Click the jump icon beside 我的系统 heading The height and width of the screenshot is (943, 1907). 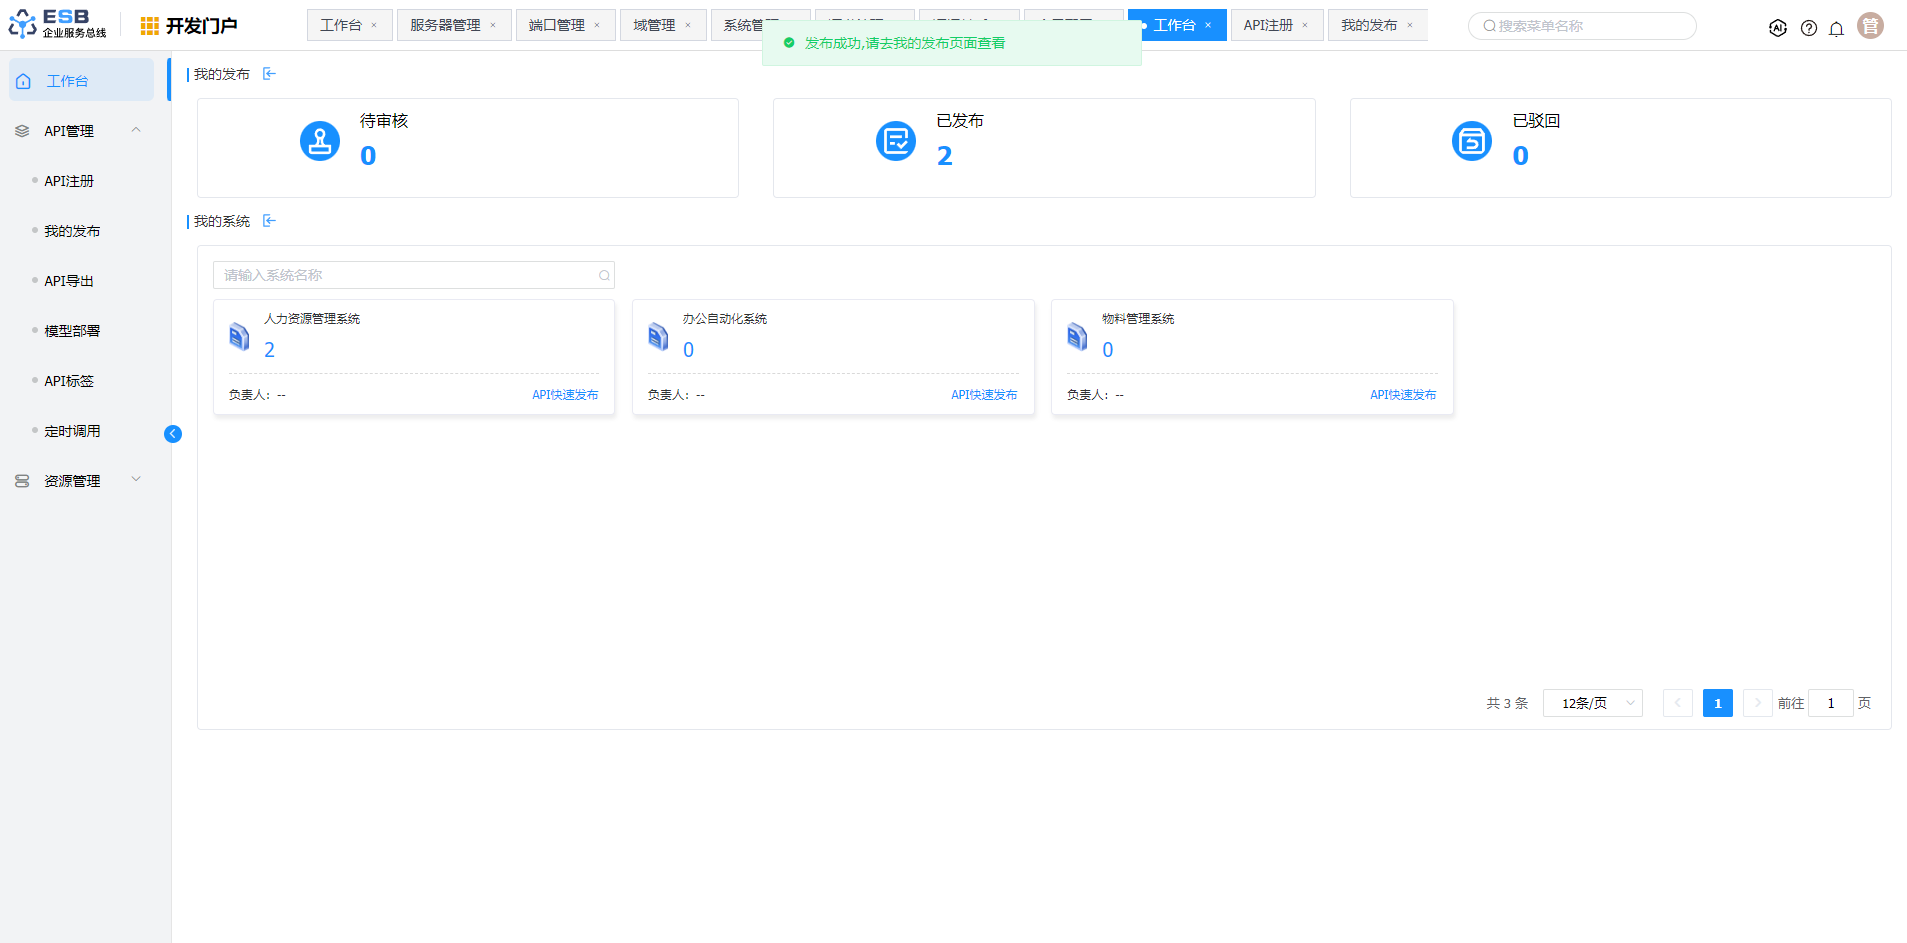tap(269, 221)
